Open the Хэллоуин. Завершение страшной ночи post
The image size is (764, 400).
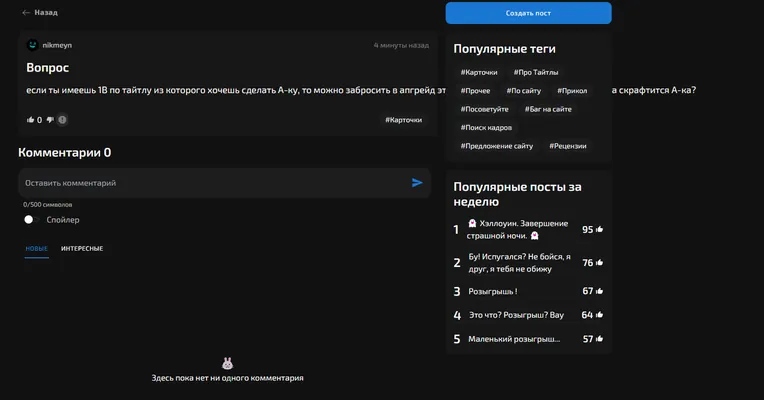tap(517, 229)
